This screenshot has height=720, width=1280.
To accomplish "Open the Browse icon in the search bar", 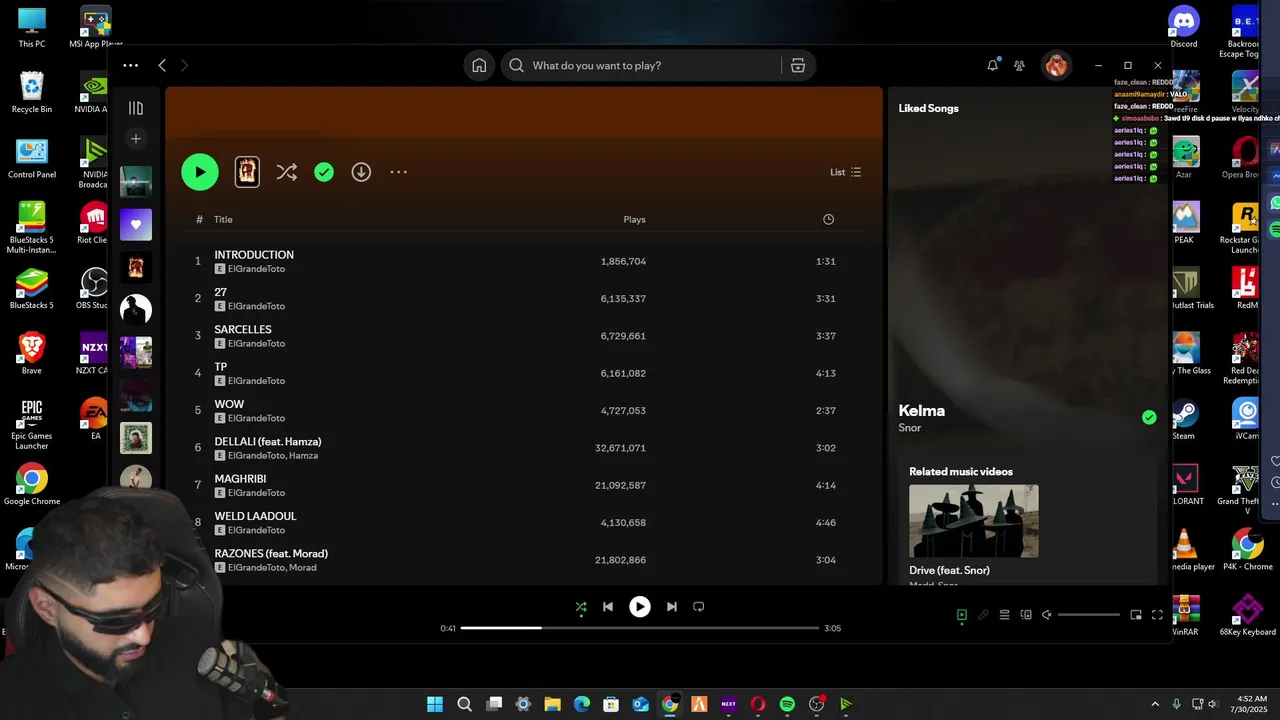I will click(798, 65).
